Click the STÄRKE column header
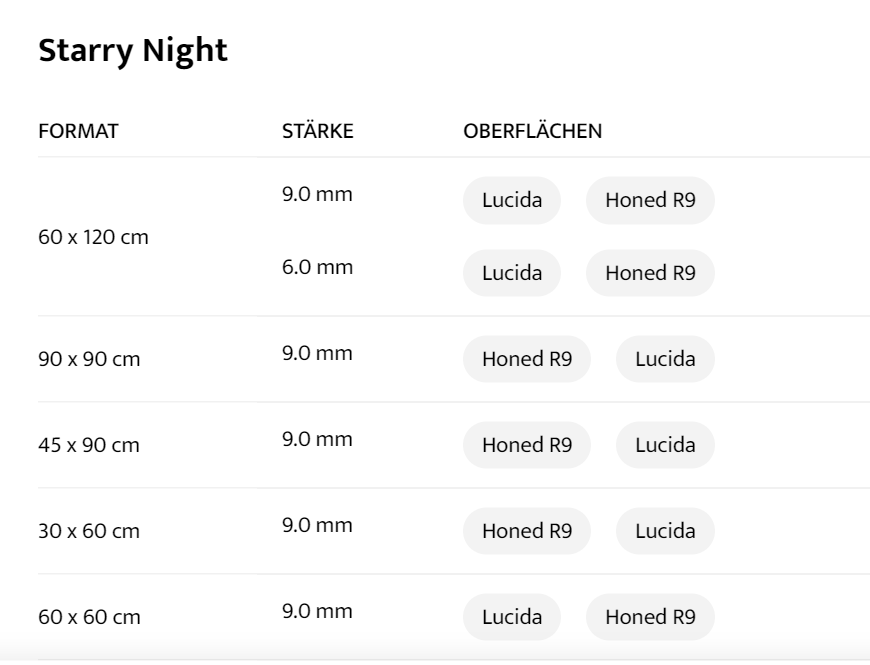870x665 pixels. click(317, 131)
